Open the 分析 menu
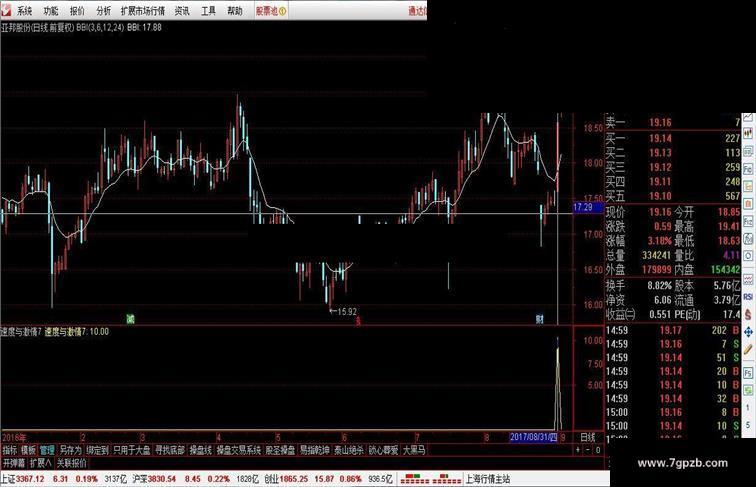The image size is (756, 487). click(103, 11)
